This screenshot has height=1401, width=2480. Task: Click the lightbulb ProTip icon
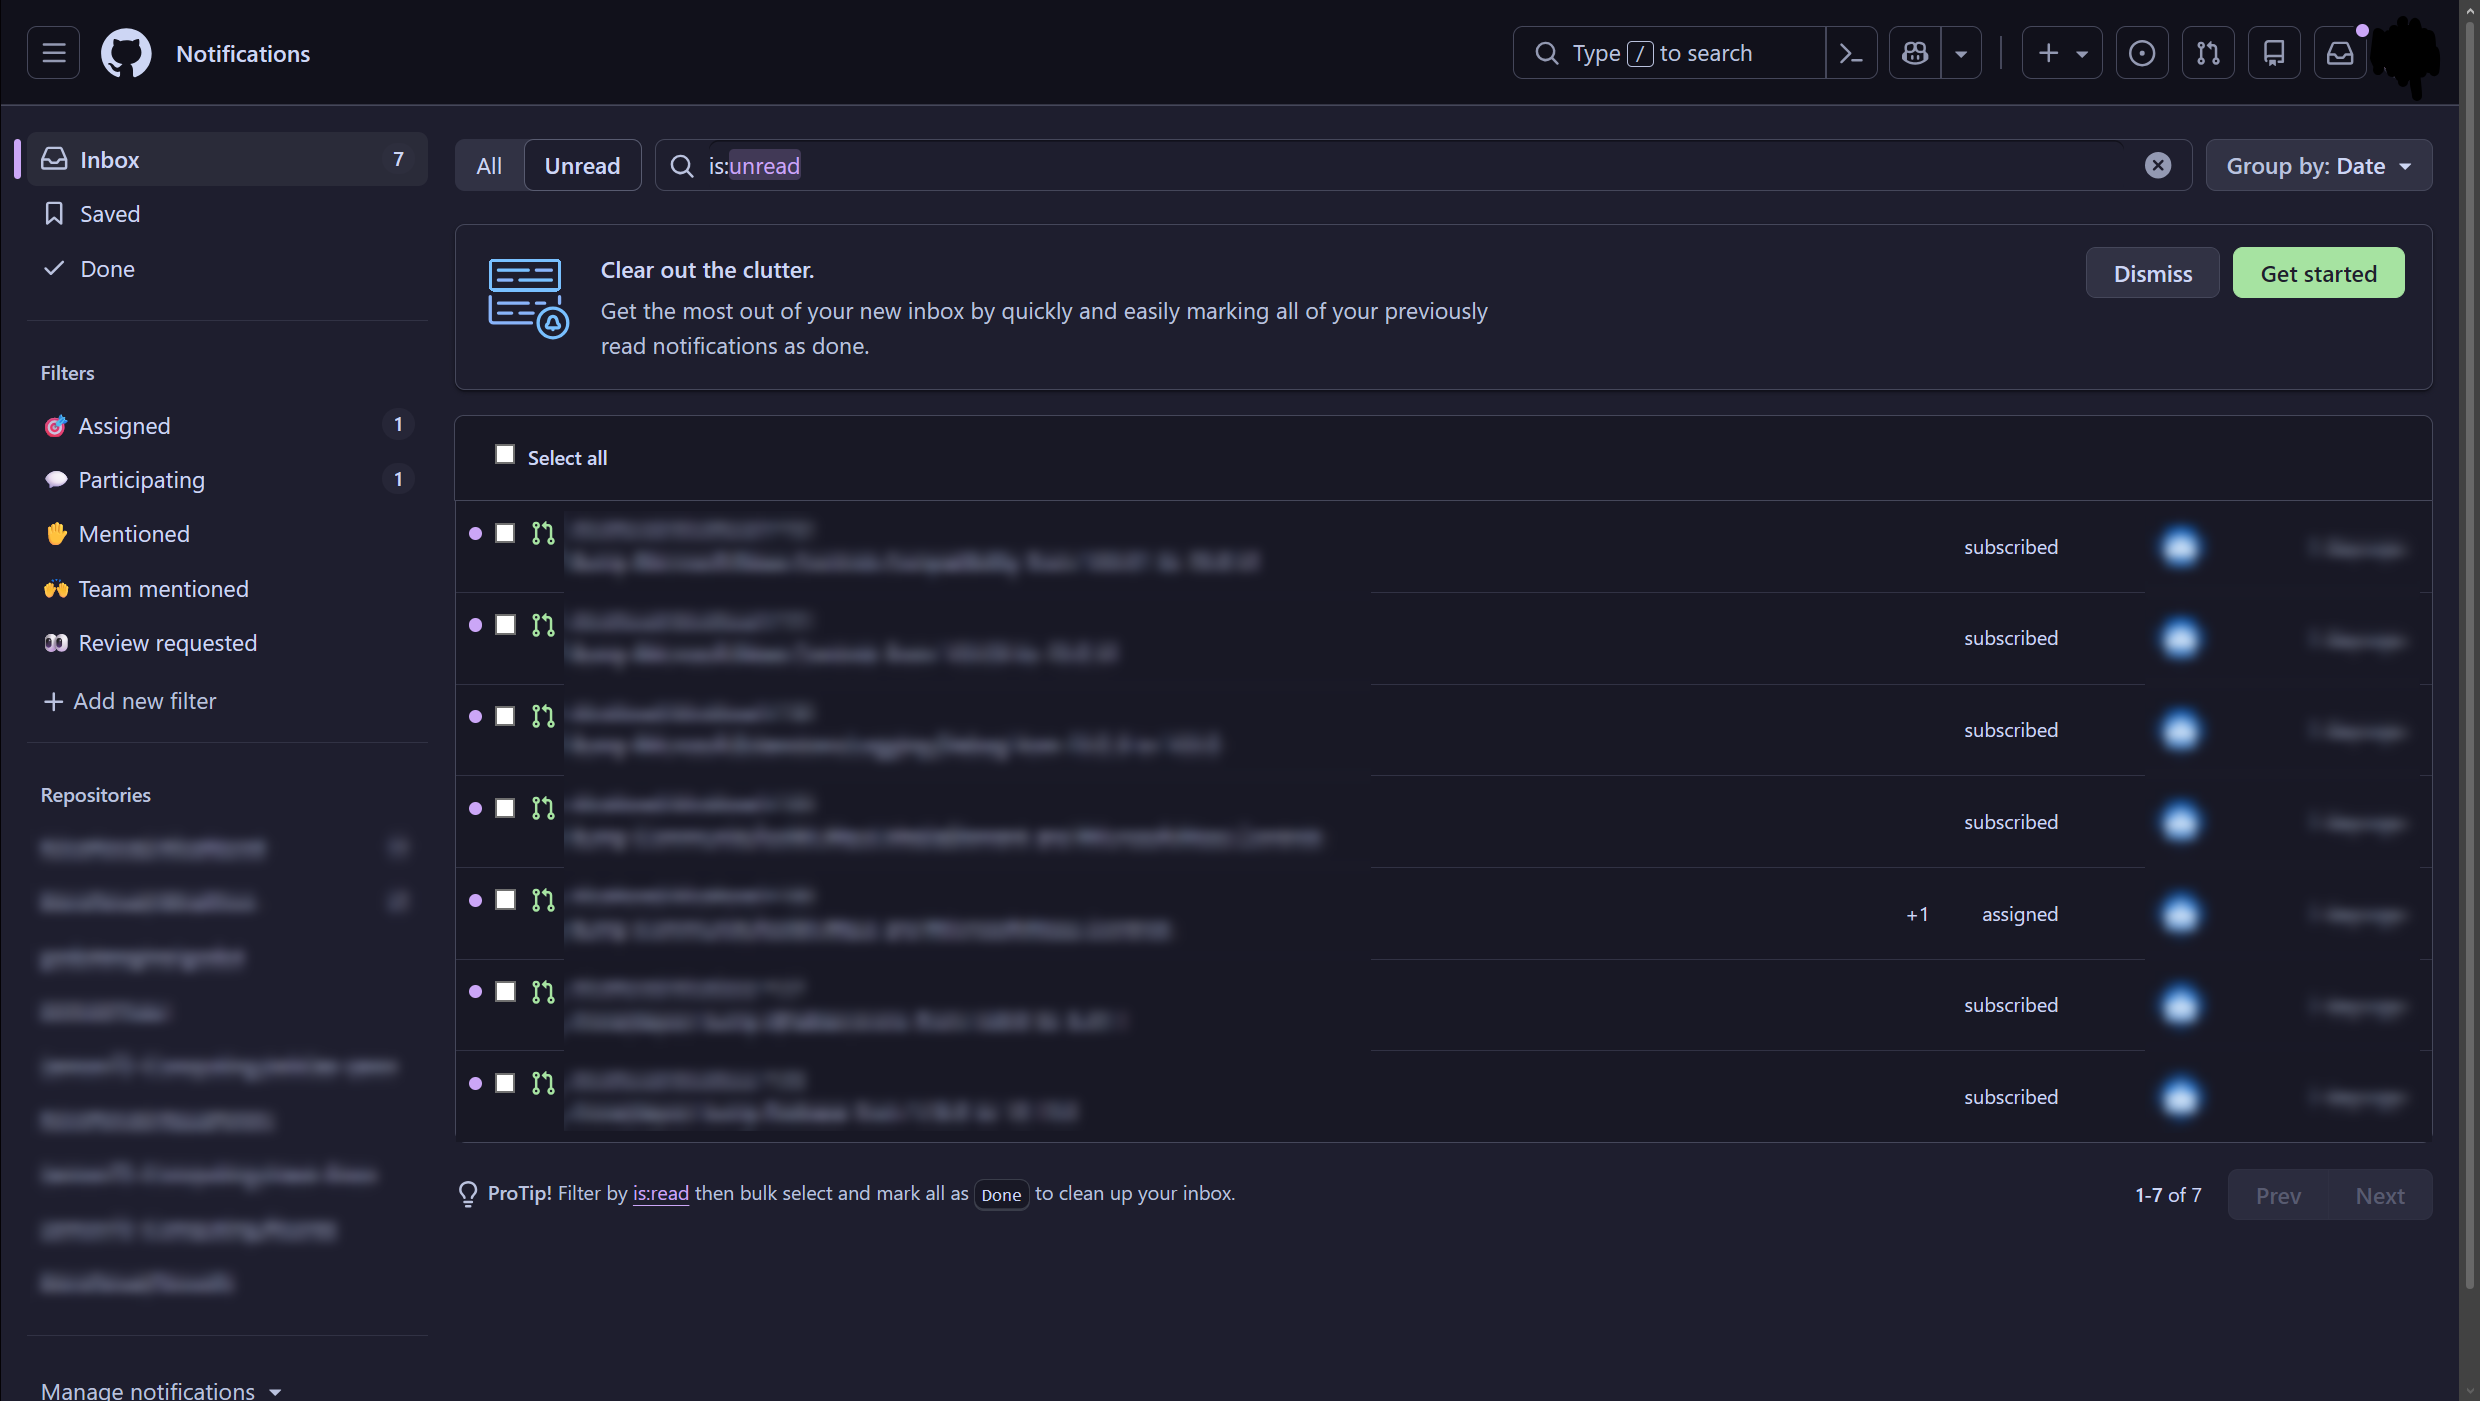(x=467, y=1194)
